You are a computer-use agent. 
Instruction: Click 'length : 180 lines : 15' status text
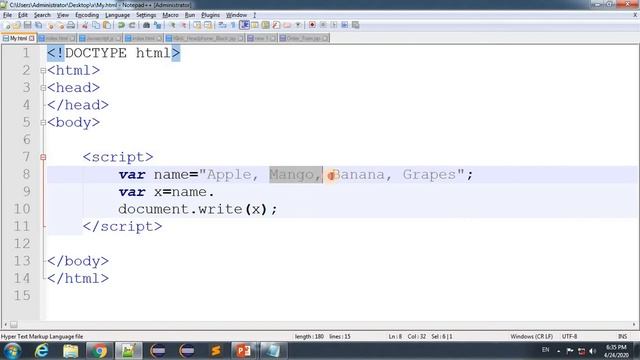click(x=322, y=336)
